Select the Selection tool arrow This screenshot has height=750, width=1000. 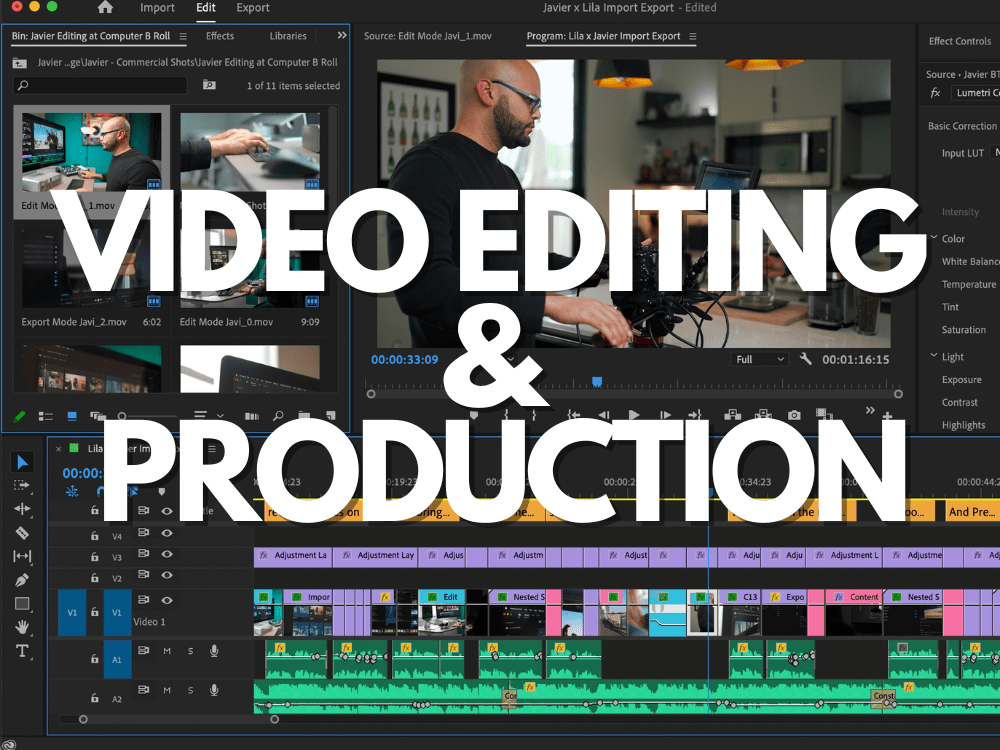click(x=22, y=461)
